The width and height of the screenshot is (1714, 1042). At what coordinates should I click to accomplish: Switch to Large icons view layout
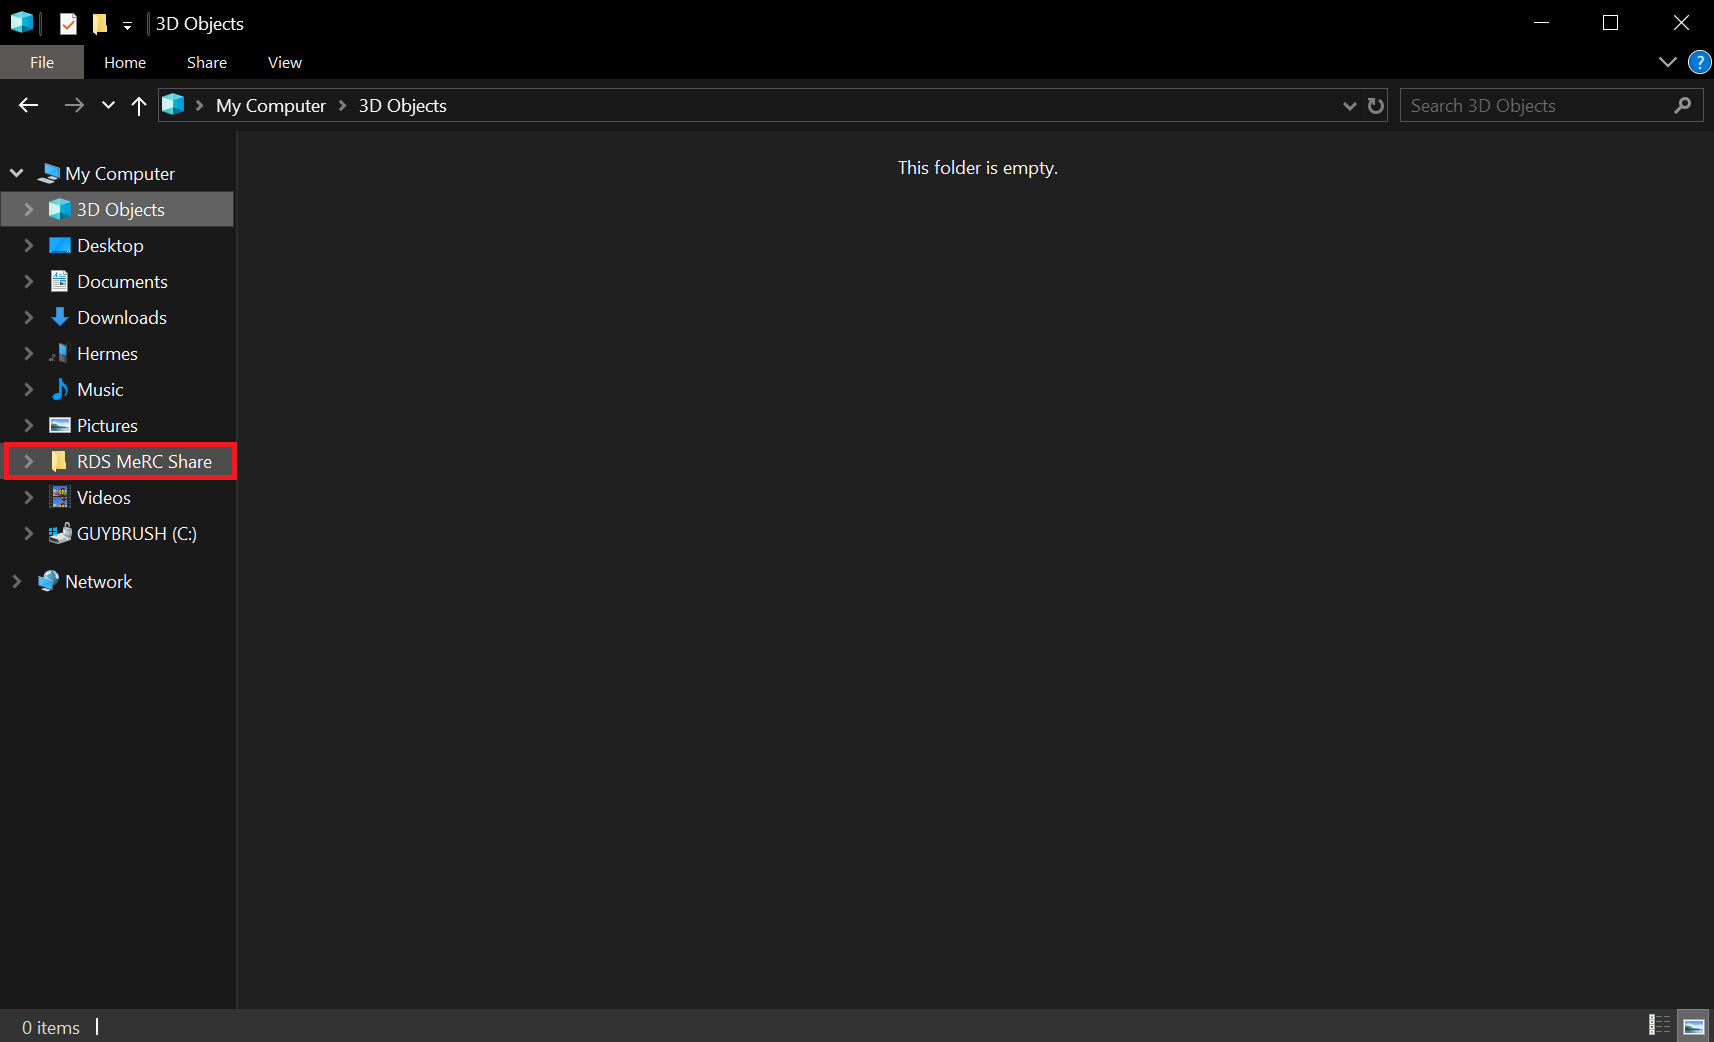pos(1694,1025)
